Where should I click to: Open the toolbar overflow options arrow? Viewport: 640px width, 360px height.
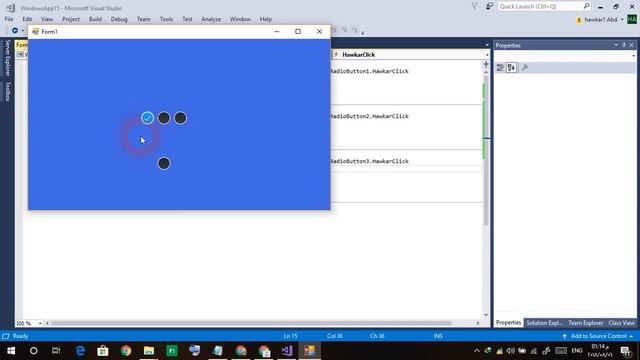[362, 32]
